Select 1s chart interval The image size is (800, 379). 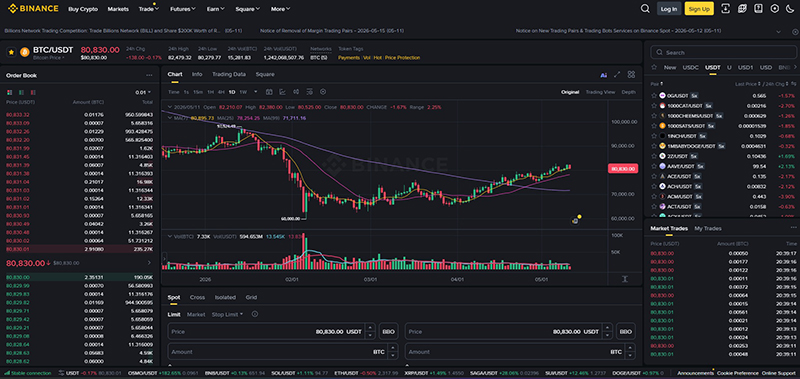[186, 92]
